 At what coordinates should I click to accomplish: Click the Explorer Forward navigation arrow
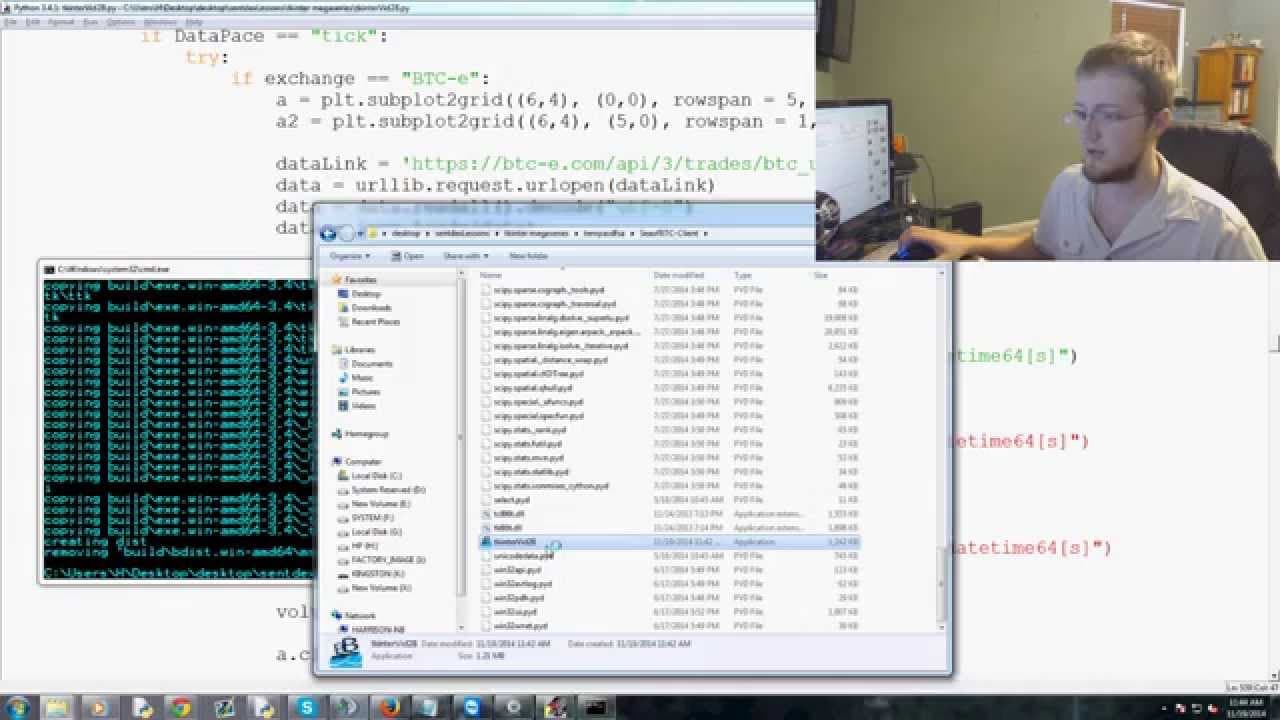tap(347, 233)
